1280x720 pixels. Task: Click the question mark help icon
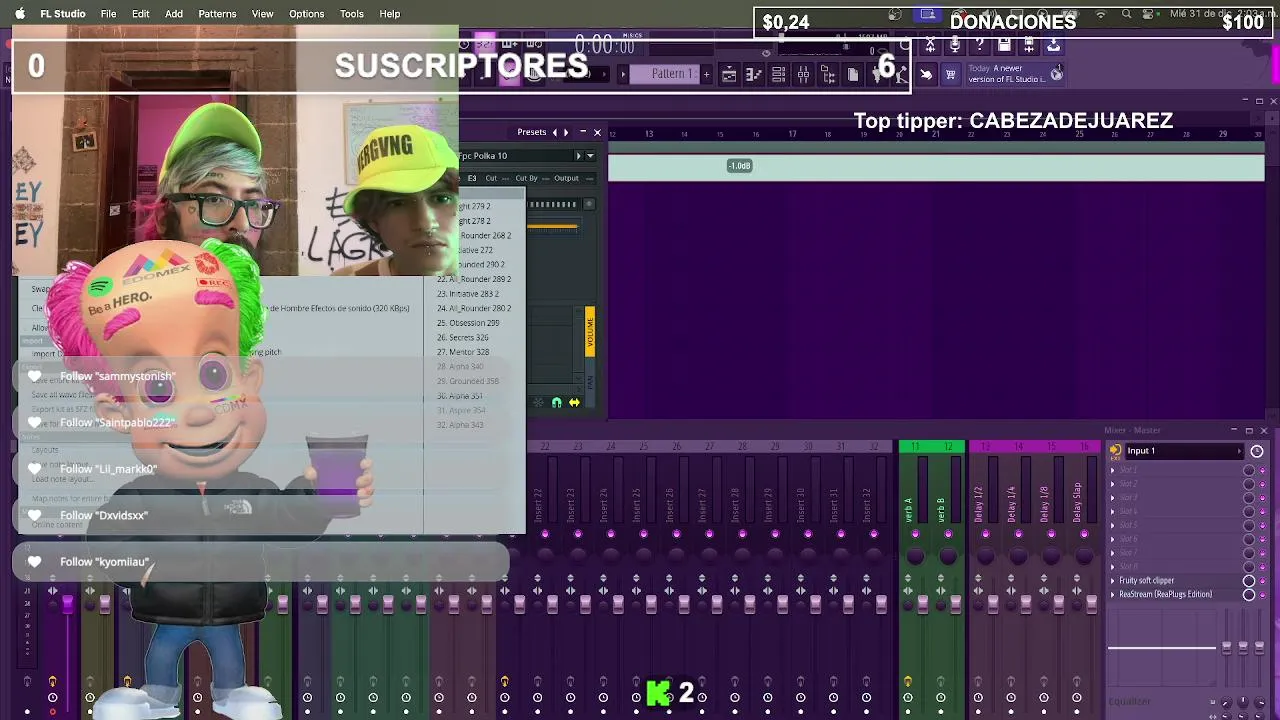pyautogui.click(x=979, y=45)
